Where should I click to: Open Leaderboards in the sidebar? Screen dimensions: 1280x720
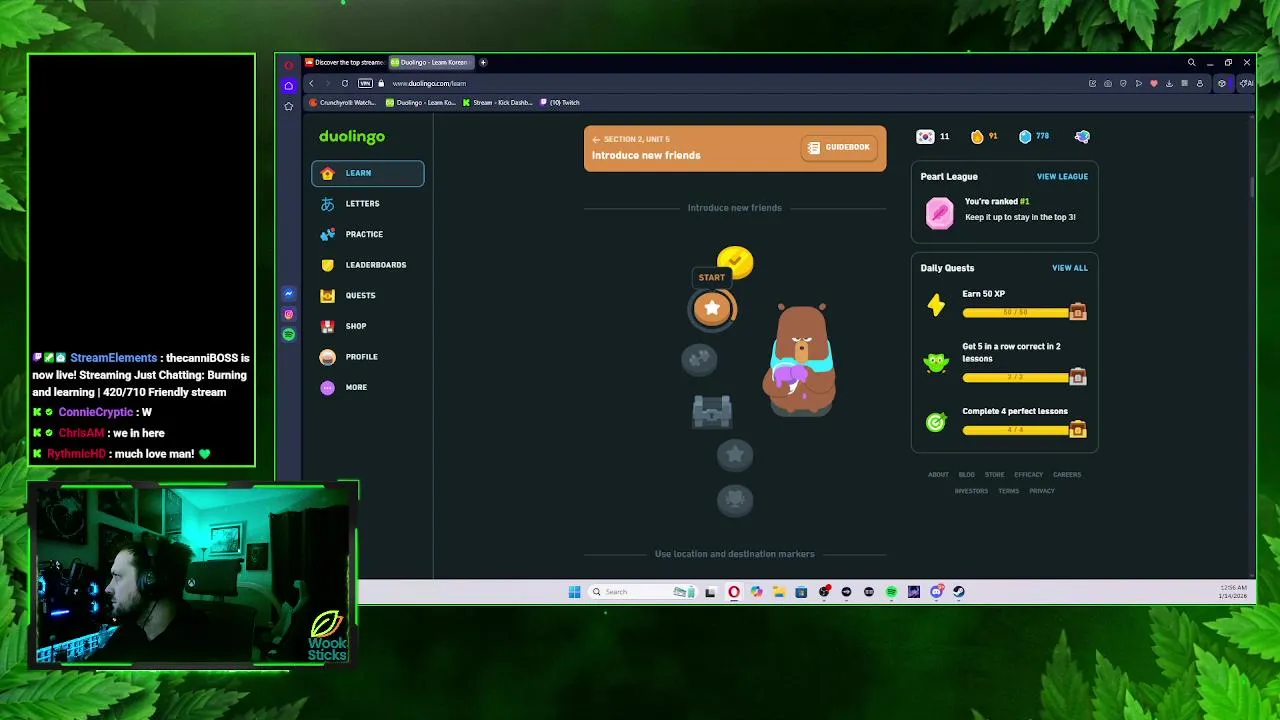(367, 265)
